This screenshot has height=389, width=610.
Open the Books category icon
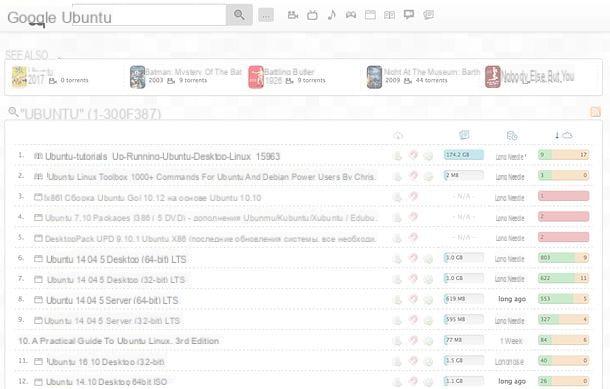click(389, 15)
